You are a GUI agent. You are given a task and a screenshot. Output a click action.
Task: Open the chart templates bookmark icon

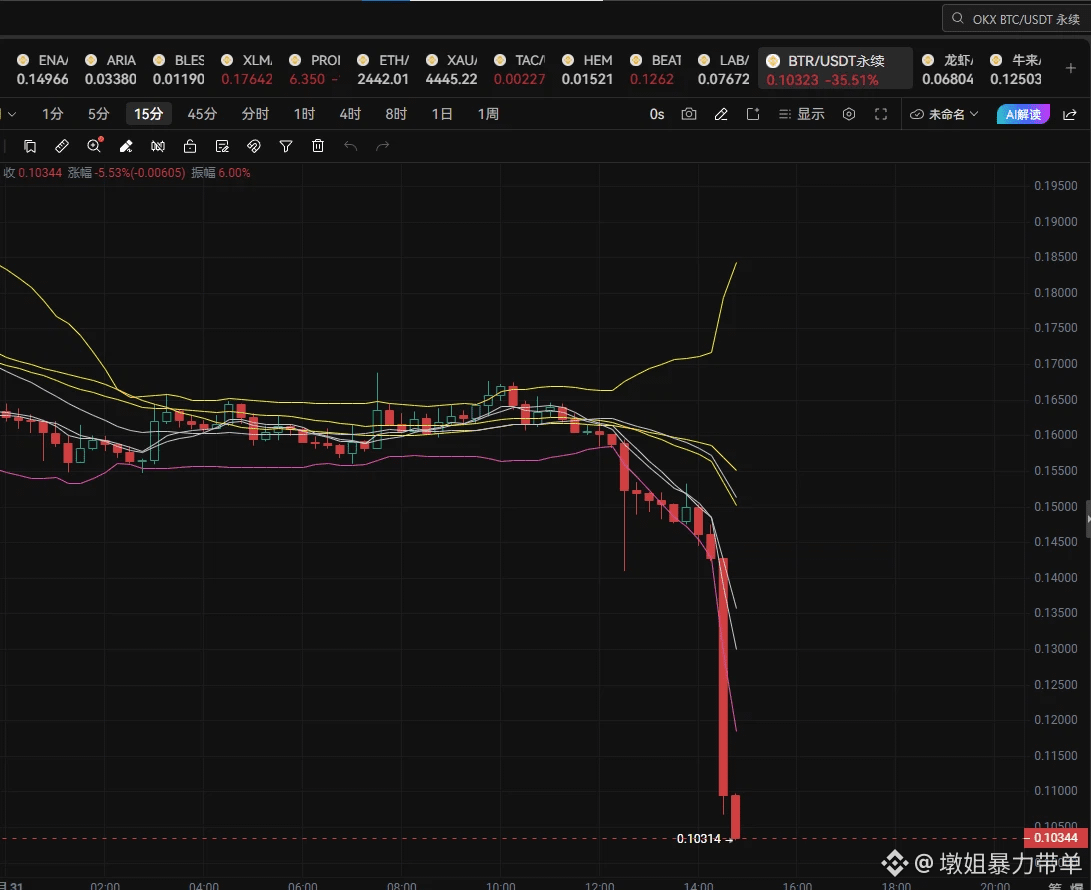(x=30, y=146)
